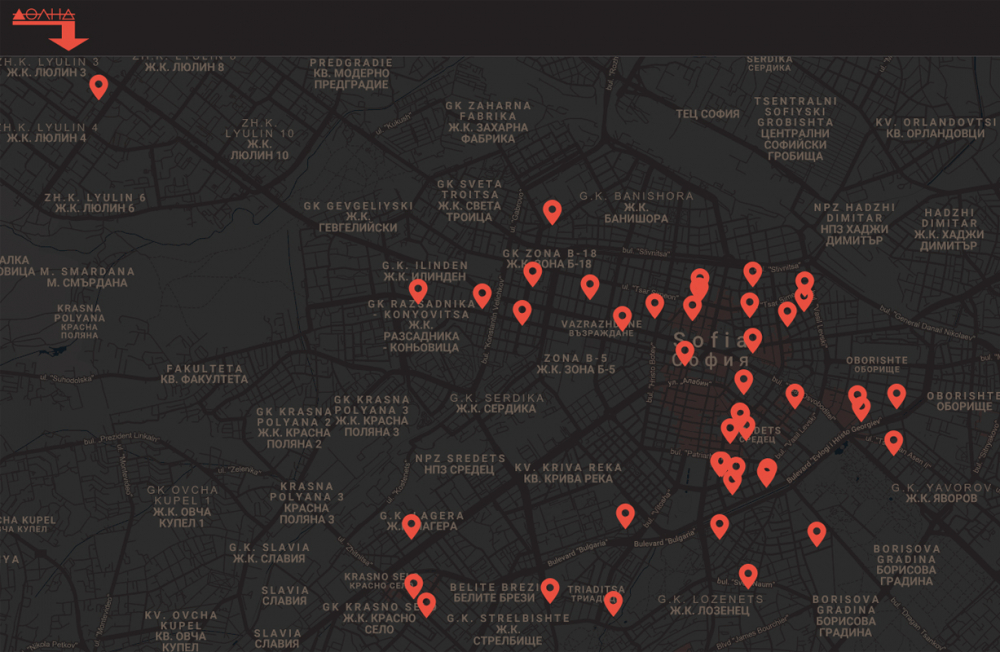Open the pin left of Banishora label
The image size is (1000, 652).
coord(552,212)
